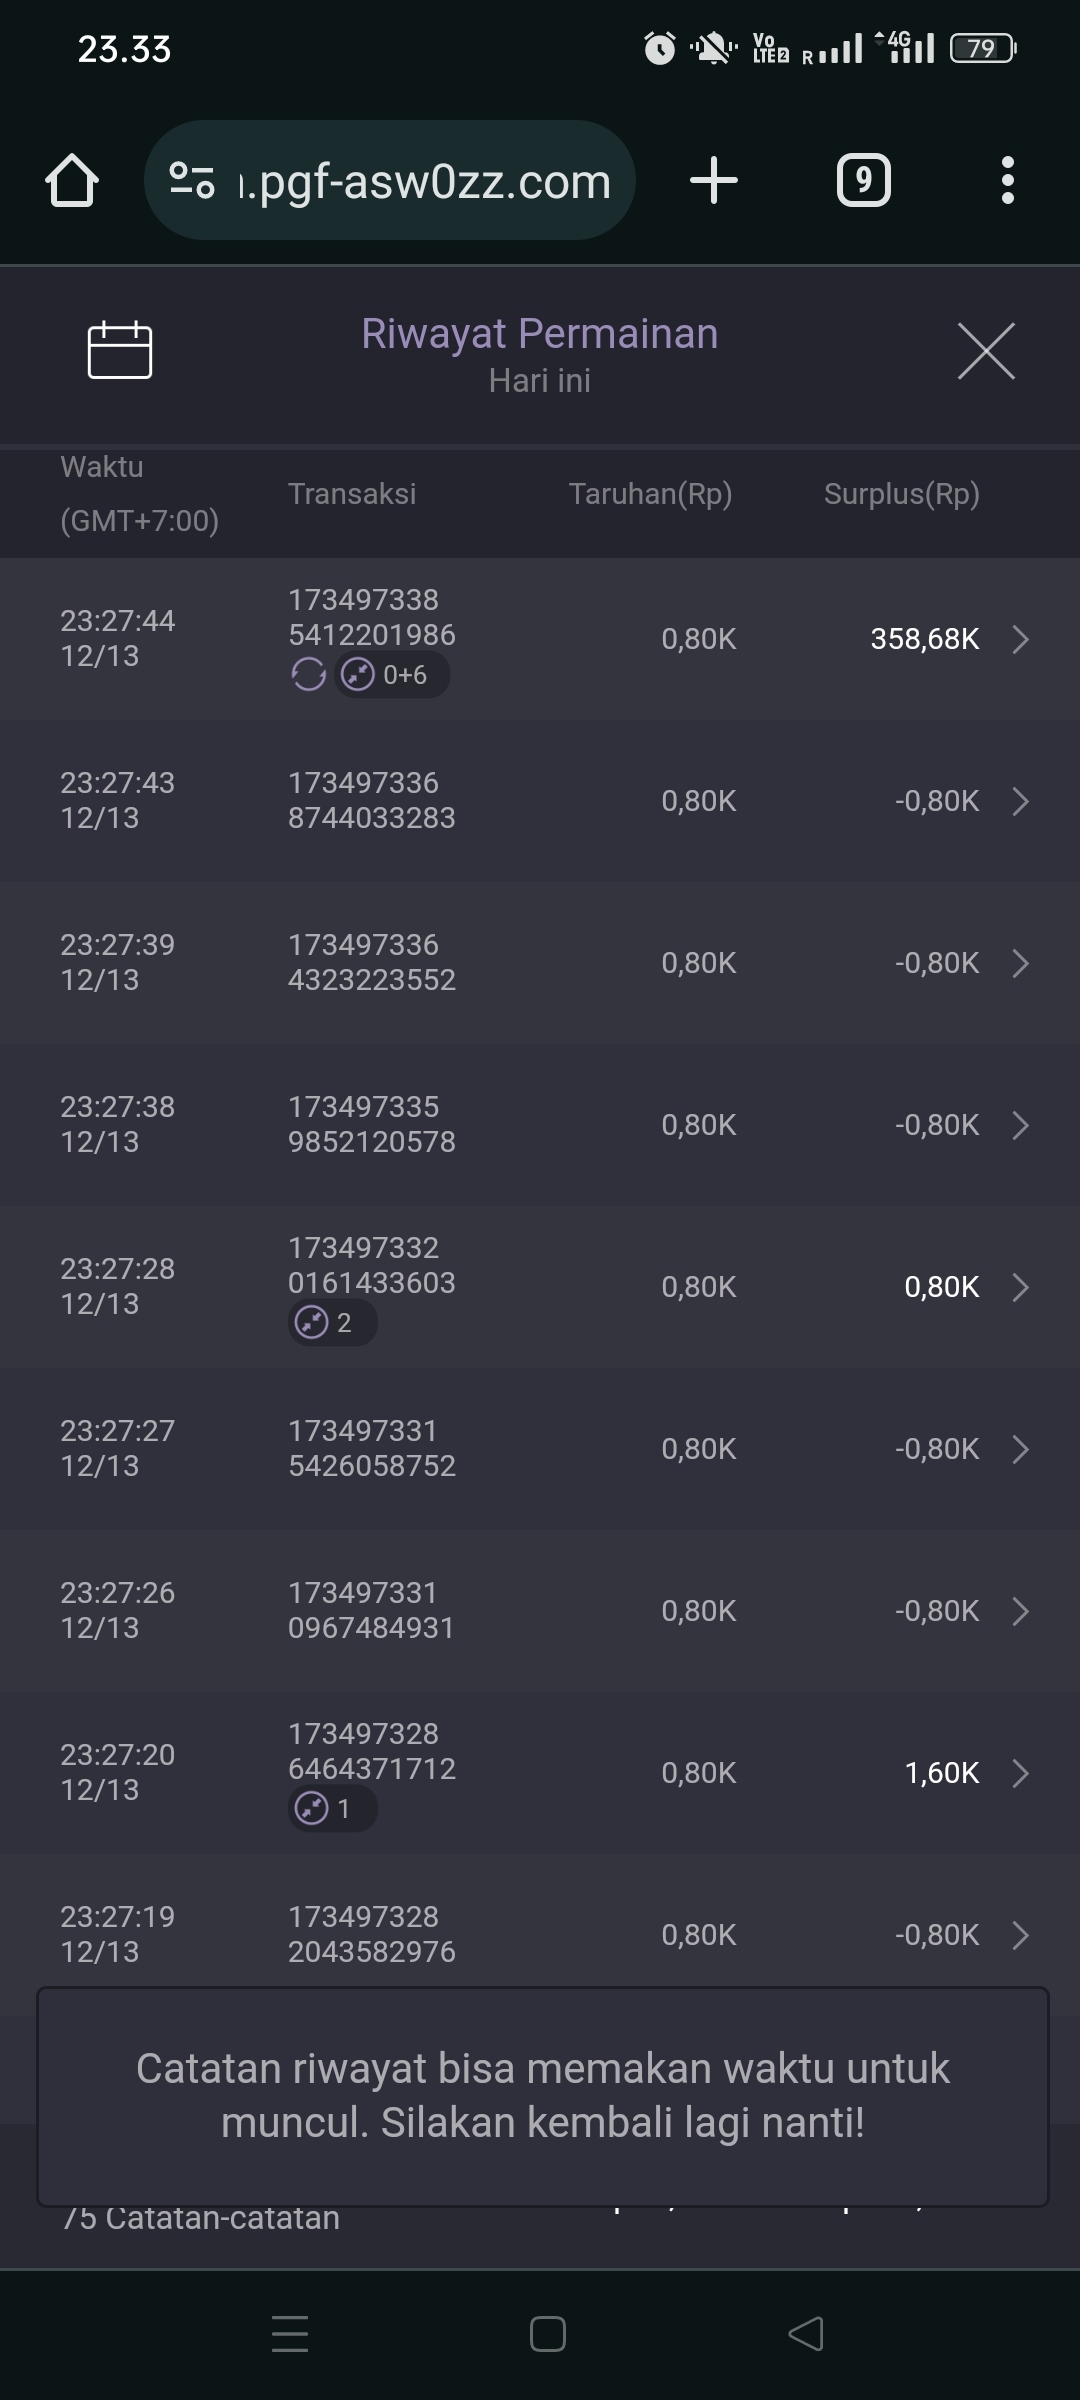Open the tab switcher showing 9 tabs
The image size is (1080, 2400).
[x=863, y=181]
